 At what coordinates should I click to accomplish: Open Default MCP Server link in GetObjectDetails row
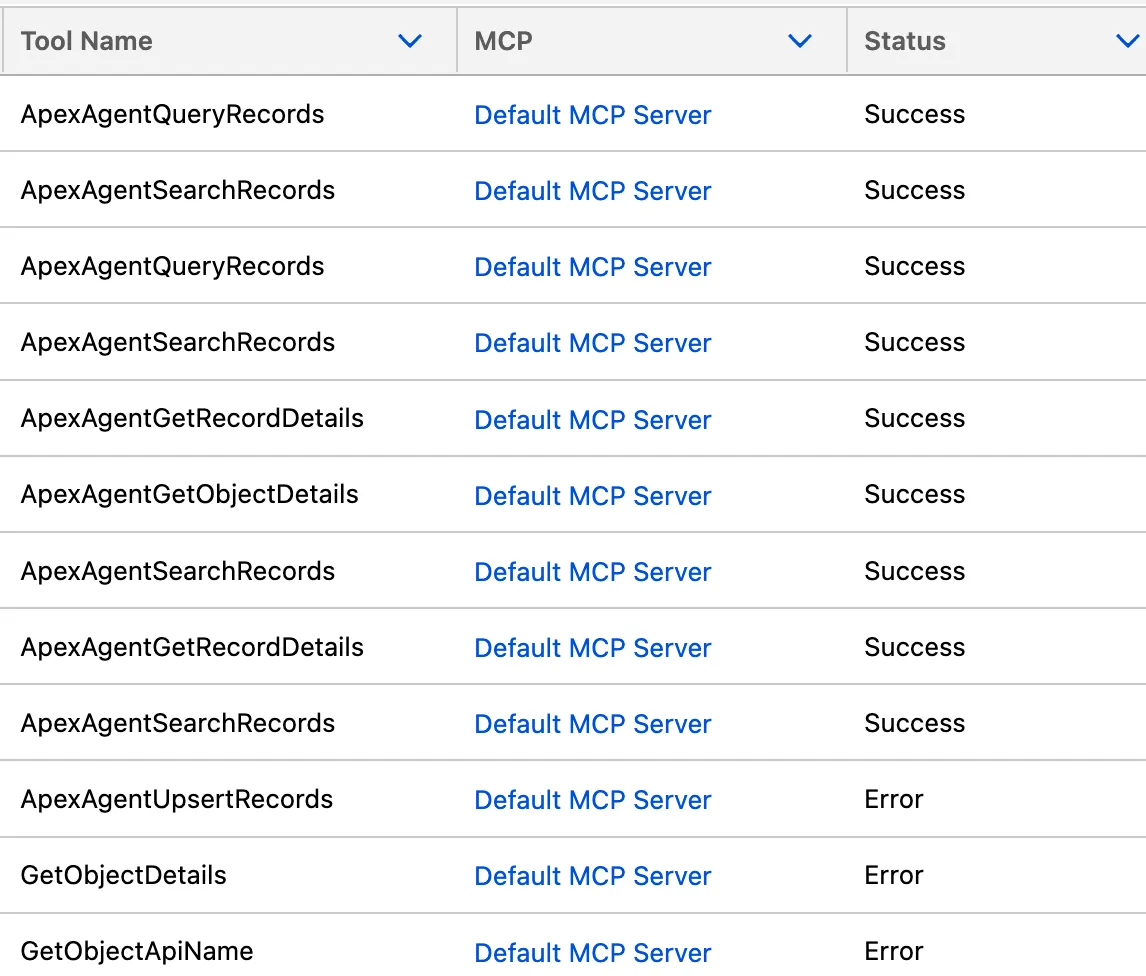[592, 876]
